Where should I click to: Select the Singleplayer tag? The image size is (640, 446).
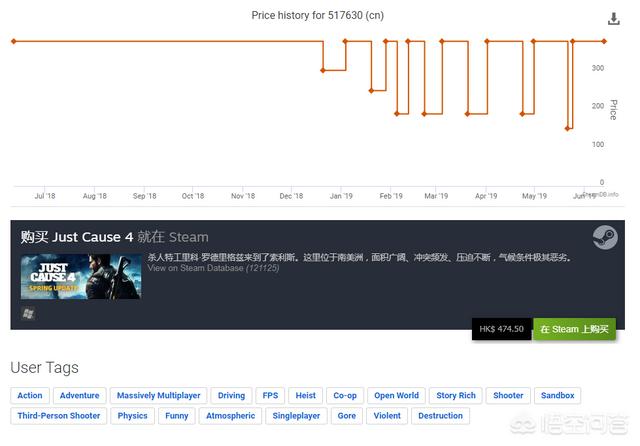[x=296, y=416]
